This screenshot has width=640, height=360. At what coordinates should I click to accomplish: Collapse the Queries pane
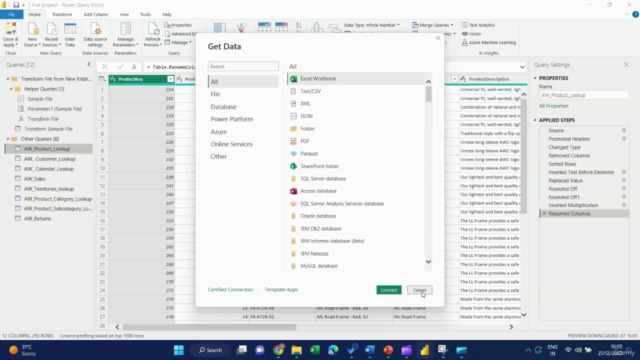pyautogui.click(x=89, y=64)
